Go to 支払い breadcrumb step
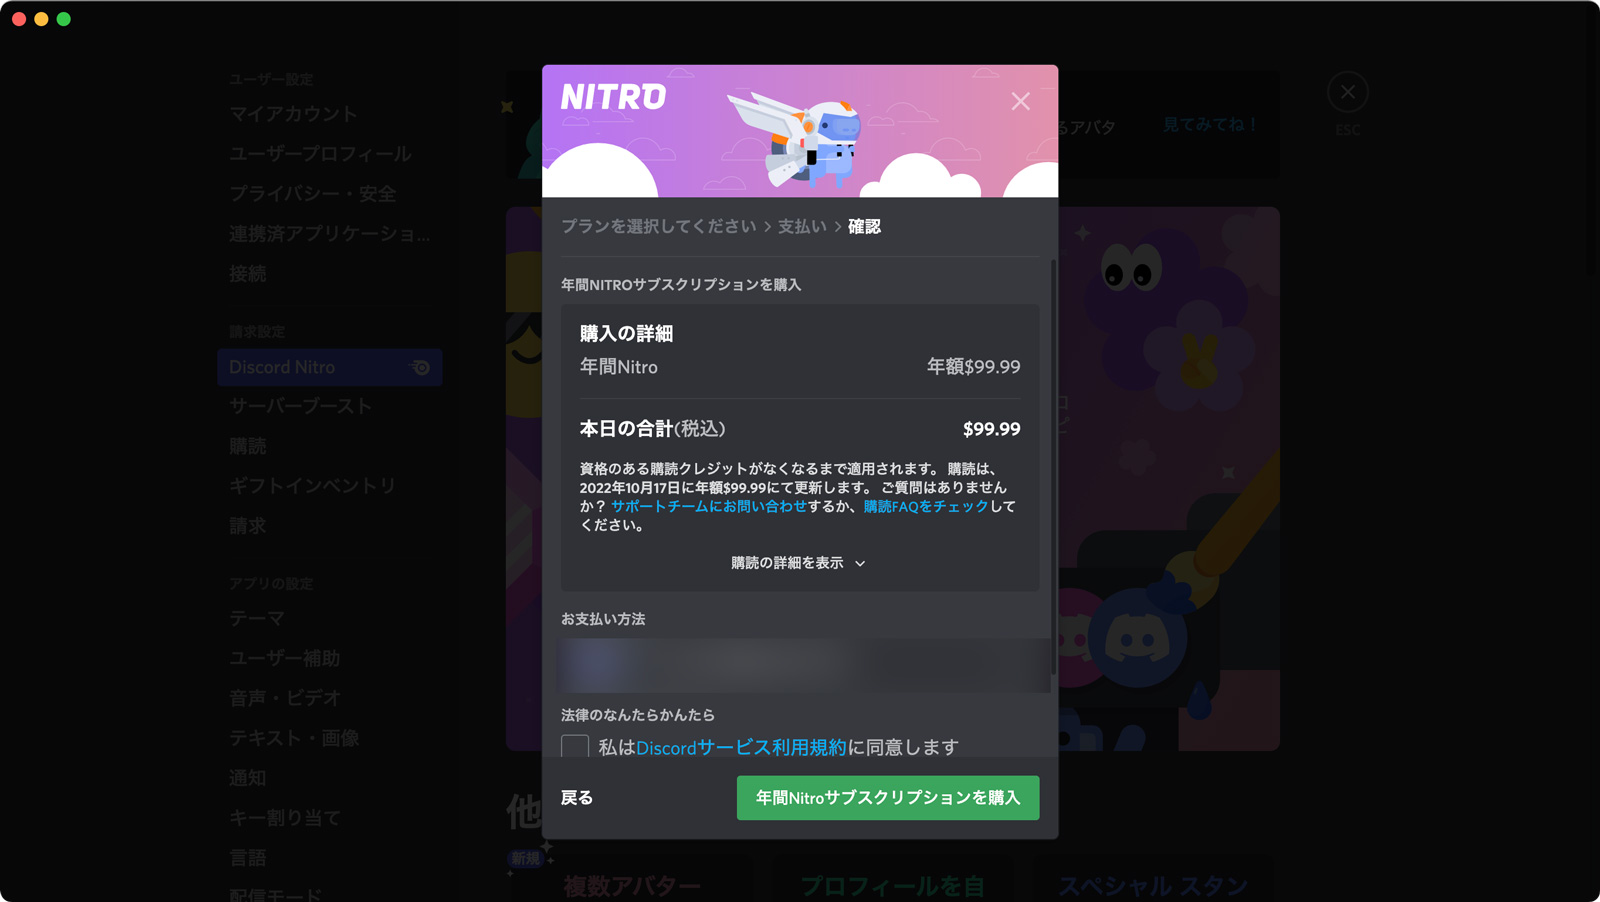This screenshot has height=902, width=1600. pos(802,227)
